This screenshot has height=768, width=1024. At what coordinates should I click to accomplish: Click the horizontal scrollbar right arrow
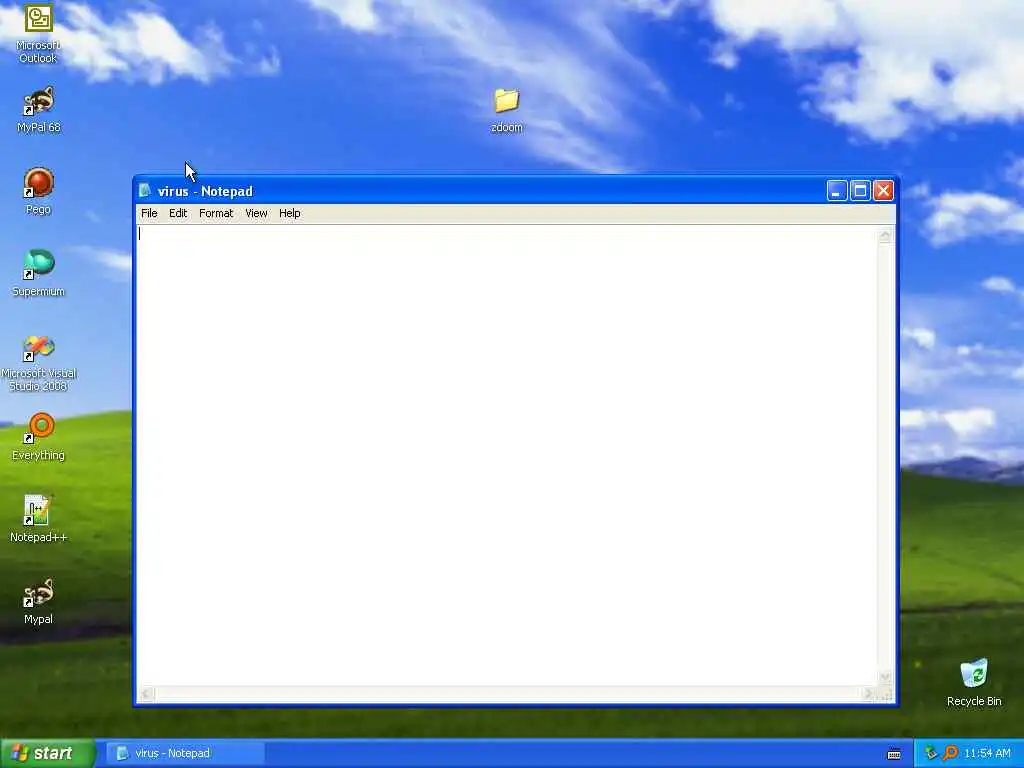point(869,694)
